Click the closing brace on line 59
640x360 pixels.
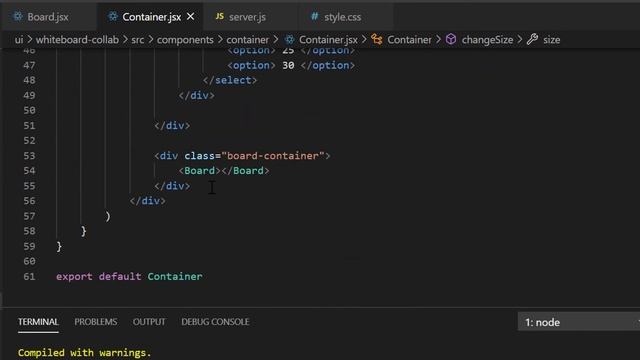(59, 247)
